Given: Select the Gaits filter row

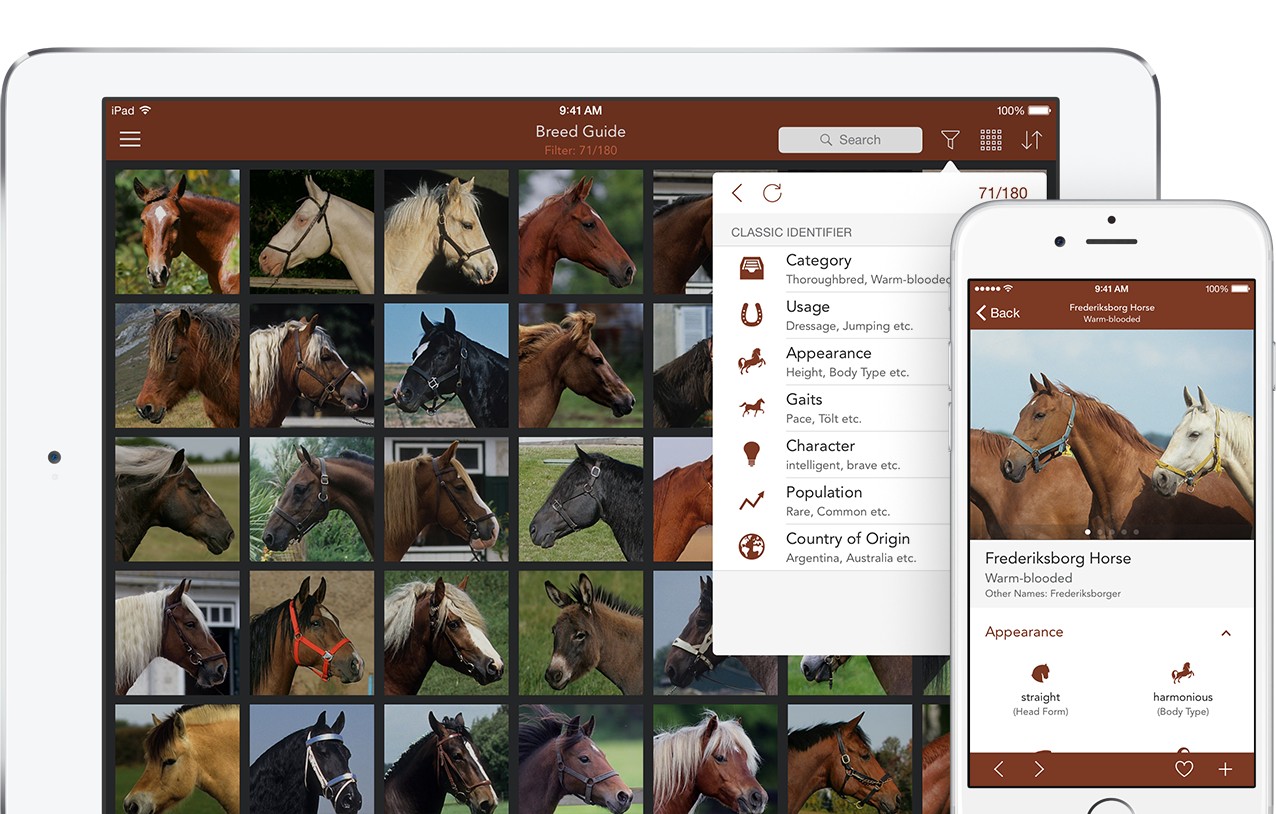Looking at the screenshot, I should (840, 408).
